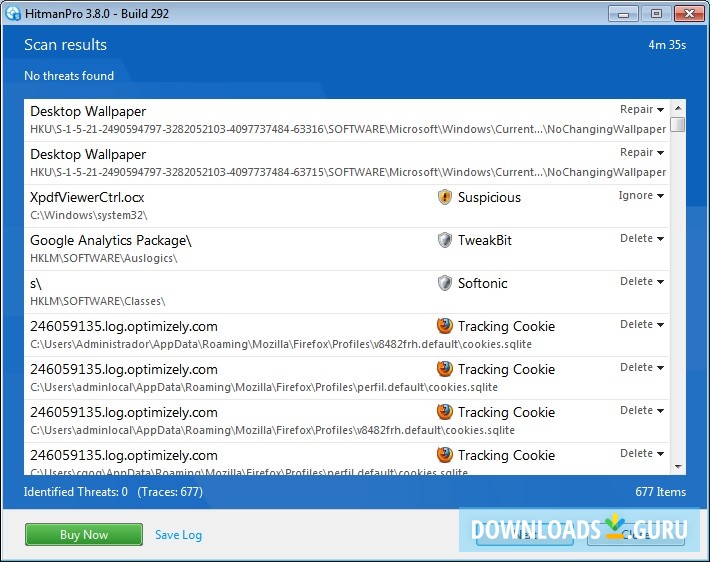Open Delete dropdown for Softonic entry

tap(642, 281)
